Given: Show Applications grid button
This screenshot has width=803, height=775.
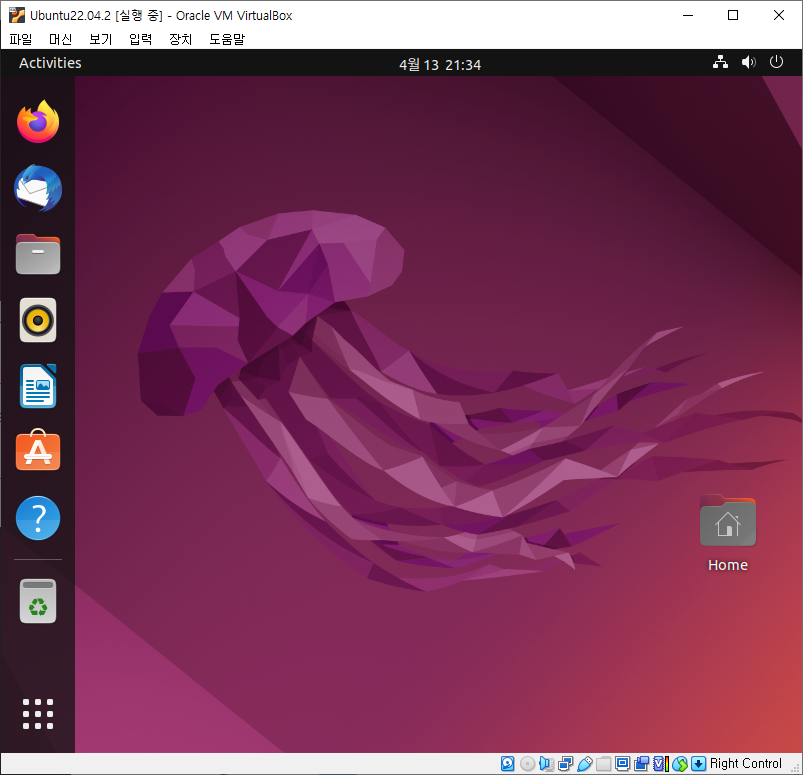Looking at the screenshot, I should tap(38, 714).
